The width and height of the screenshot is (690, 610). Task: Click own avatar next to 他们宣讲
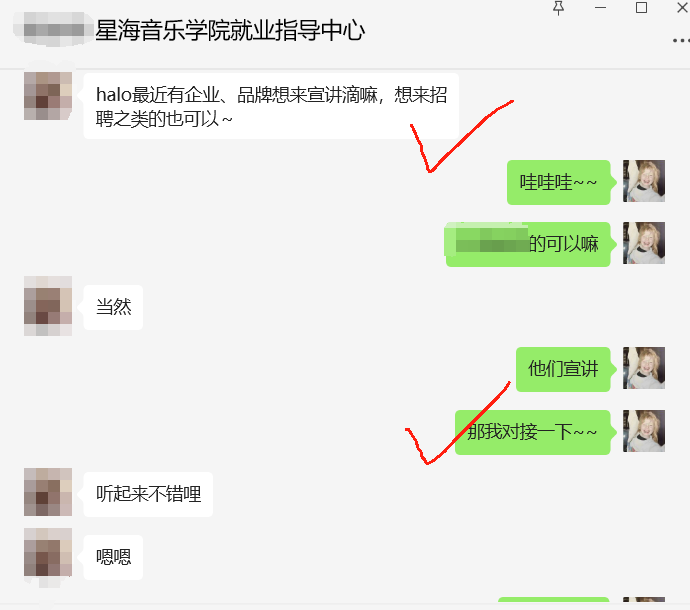644,368
